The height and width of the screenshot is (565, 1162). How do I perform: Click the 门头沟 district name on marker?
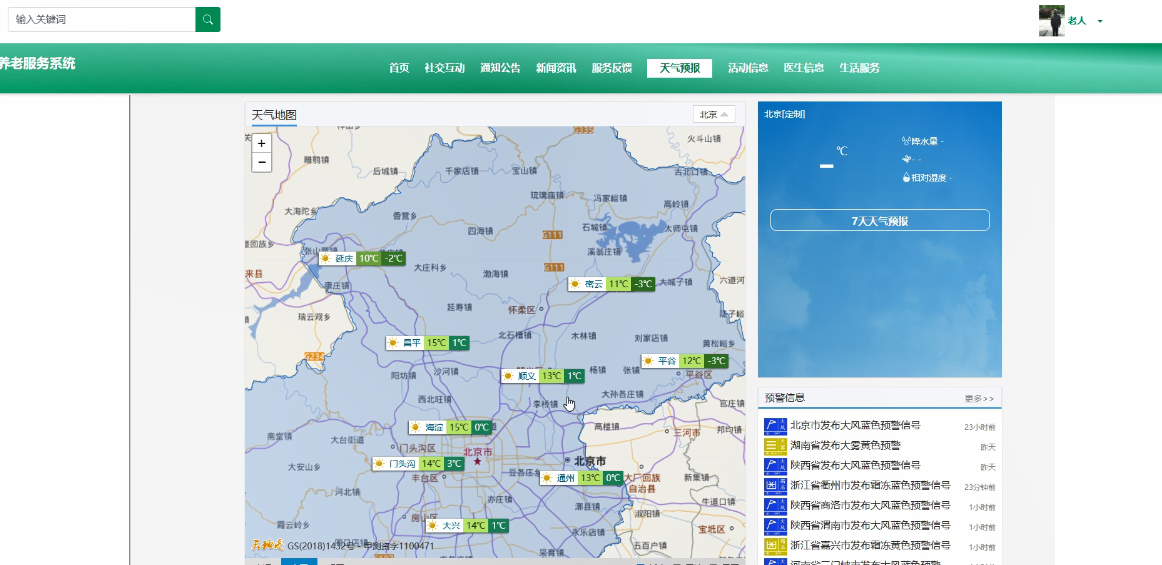[402, 464]
